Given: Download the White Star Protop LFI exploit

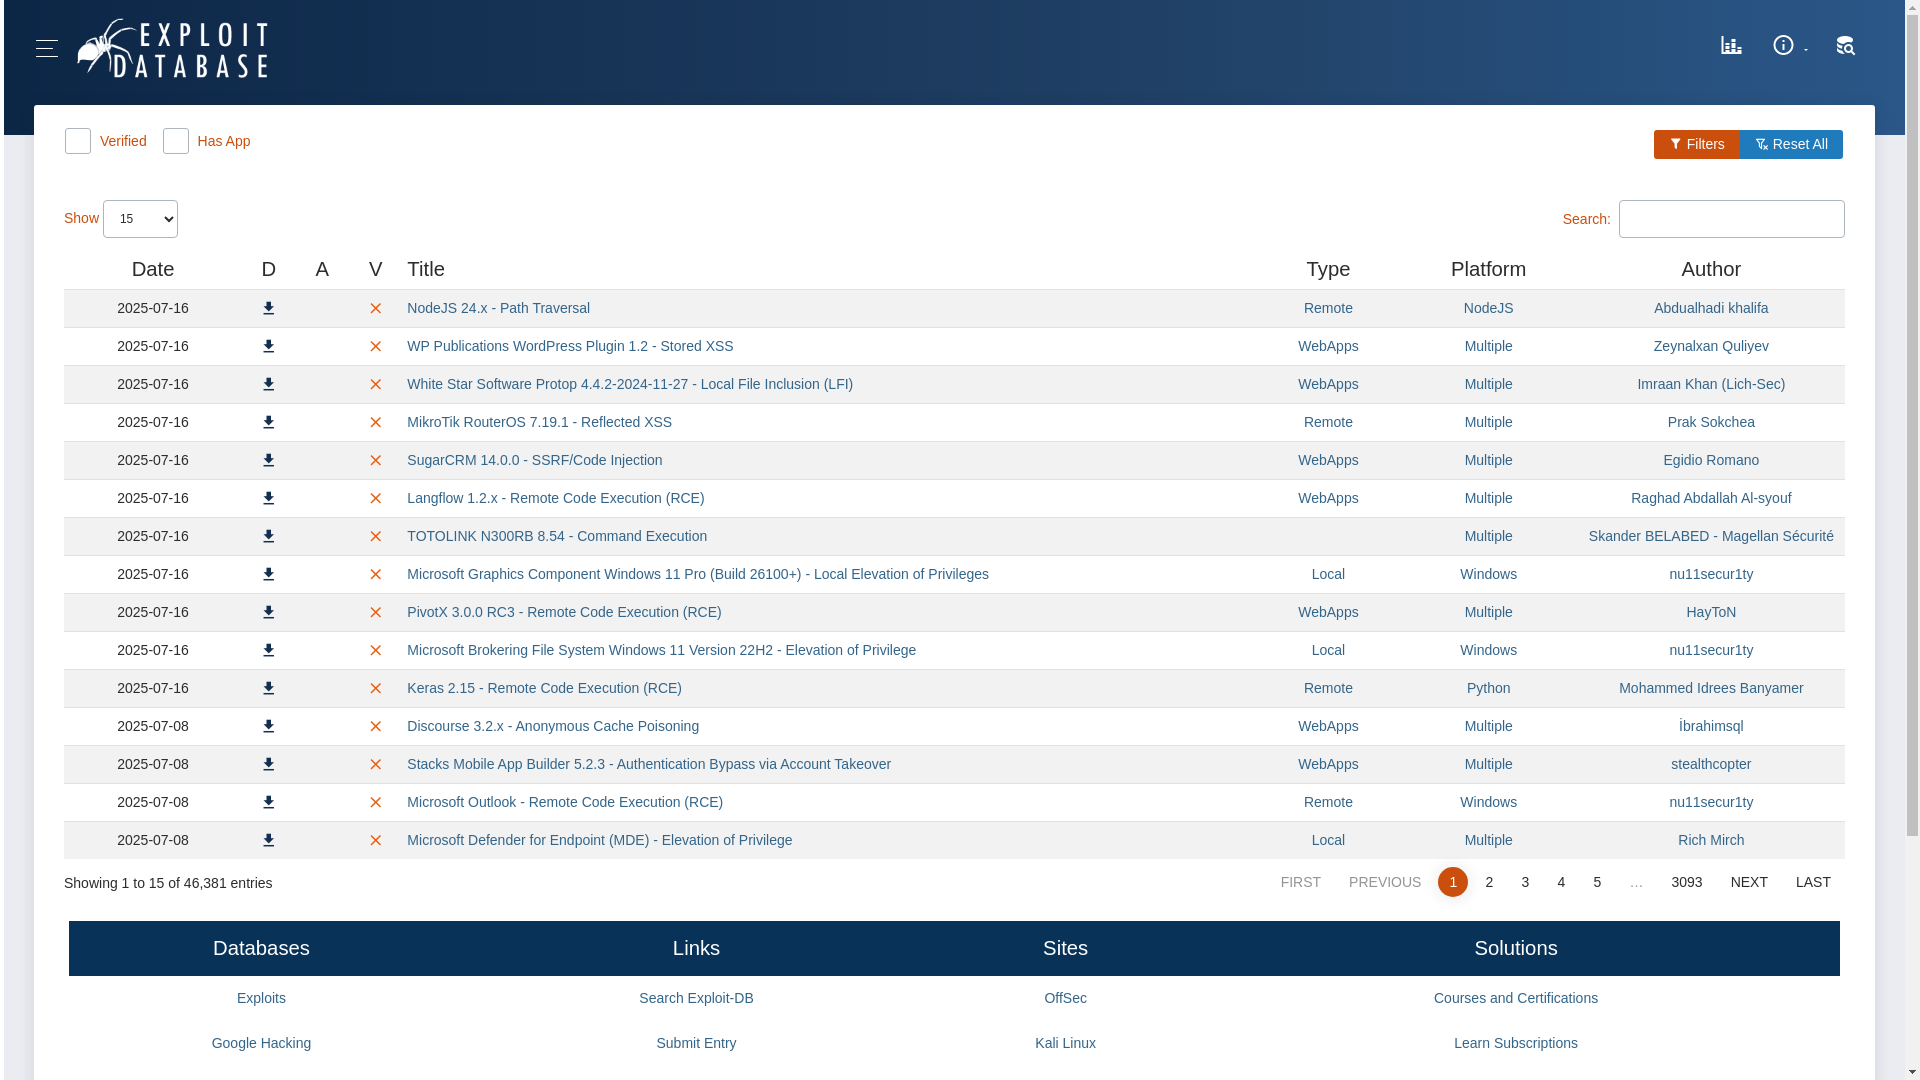Looking at the screenshot, I should [268, 385].
